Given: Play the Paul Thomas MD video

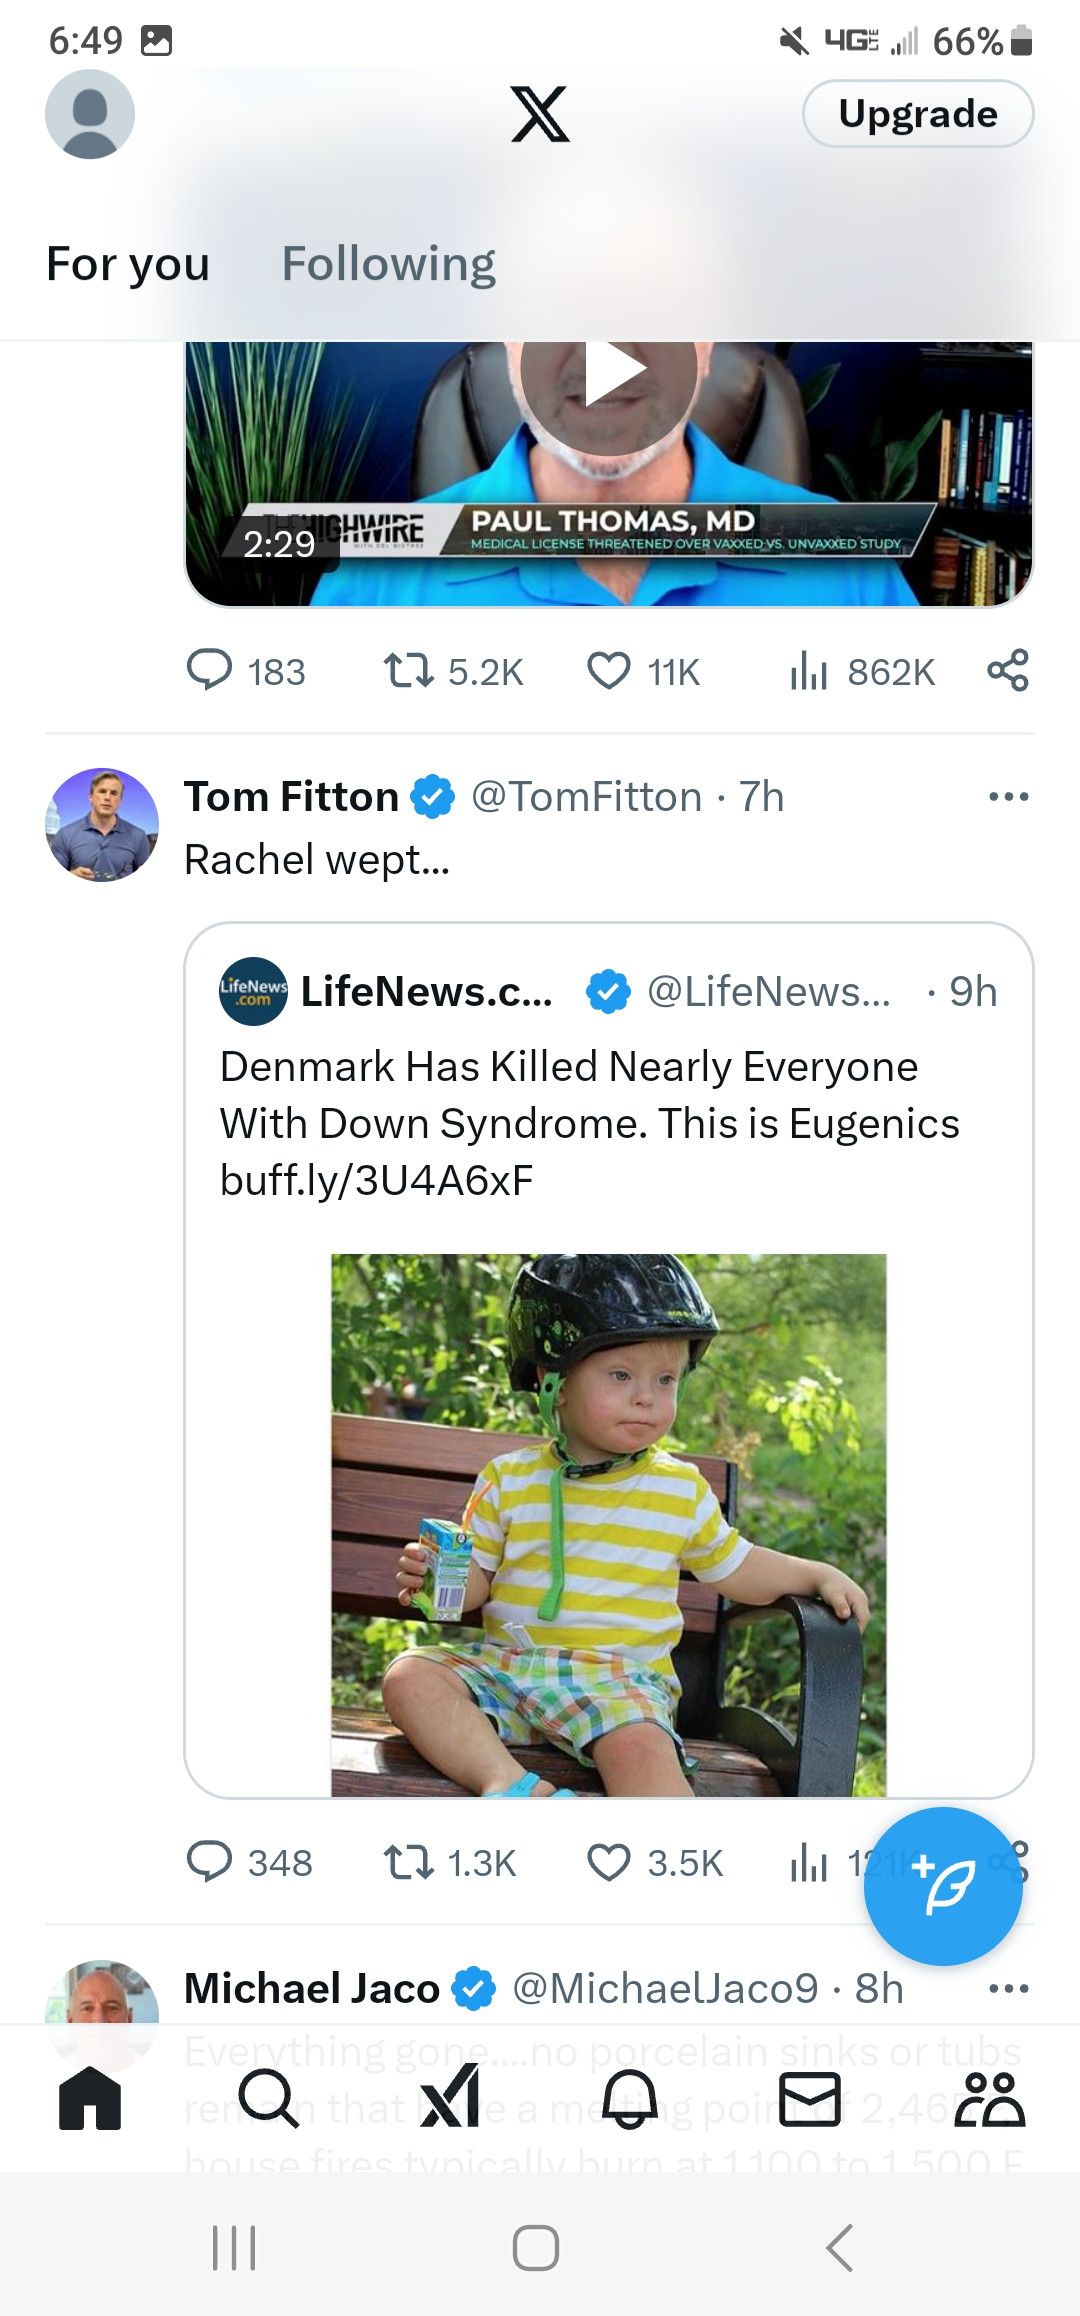Looking at the screenshot, I should tap(609, 372).
